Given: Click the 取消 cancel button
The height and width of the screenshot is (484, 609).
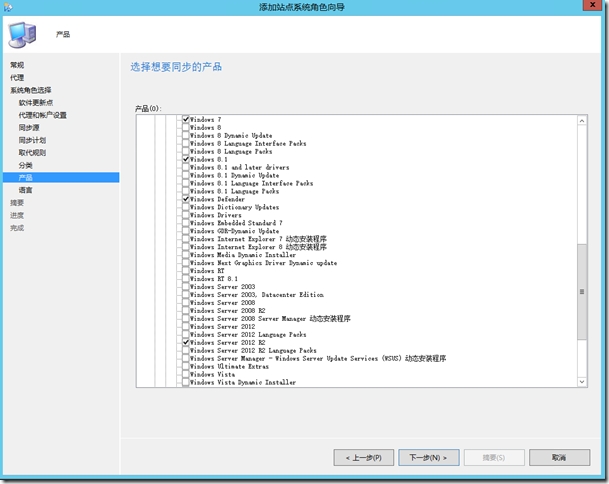Looking at the screenshot, I should (559, 458).
